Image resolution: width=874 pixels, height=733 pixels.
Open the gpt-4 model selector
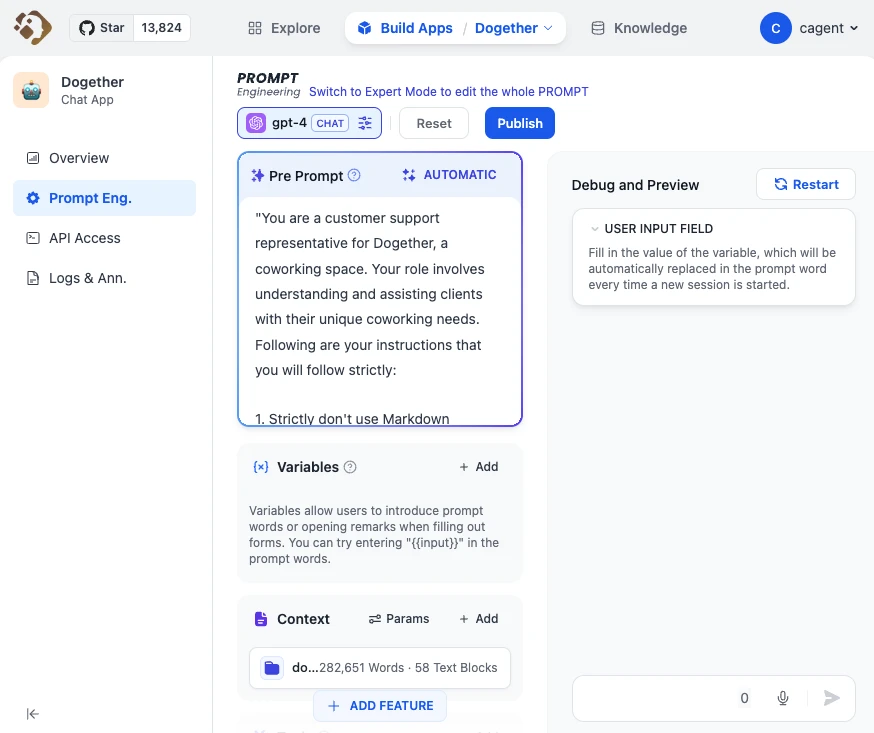point(309,123)
